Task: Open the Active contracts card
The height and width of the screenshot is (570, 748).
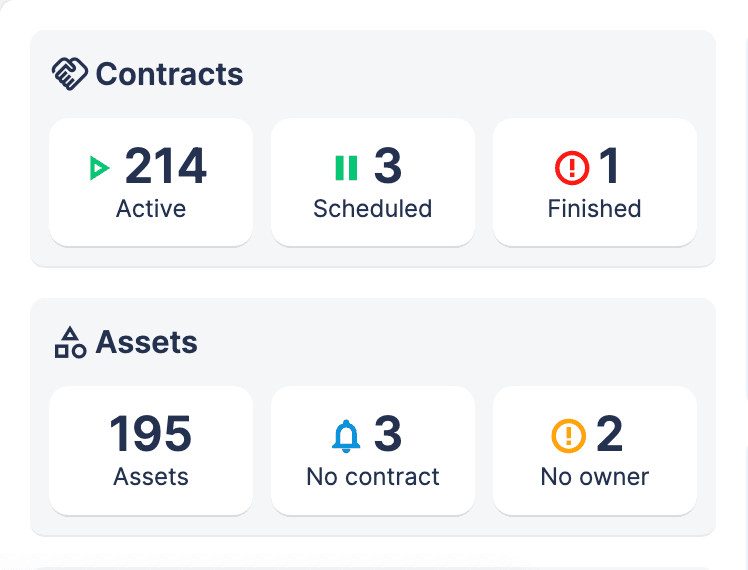Action: (151, 182)
